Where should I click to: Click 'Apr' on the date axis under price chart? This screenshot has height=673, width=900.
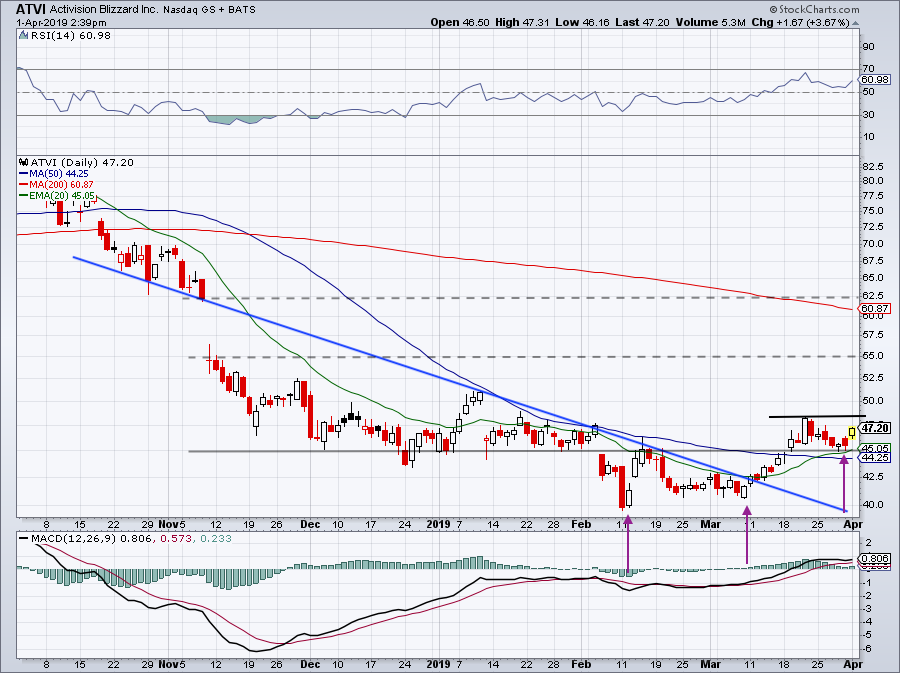853,524
